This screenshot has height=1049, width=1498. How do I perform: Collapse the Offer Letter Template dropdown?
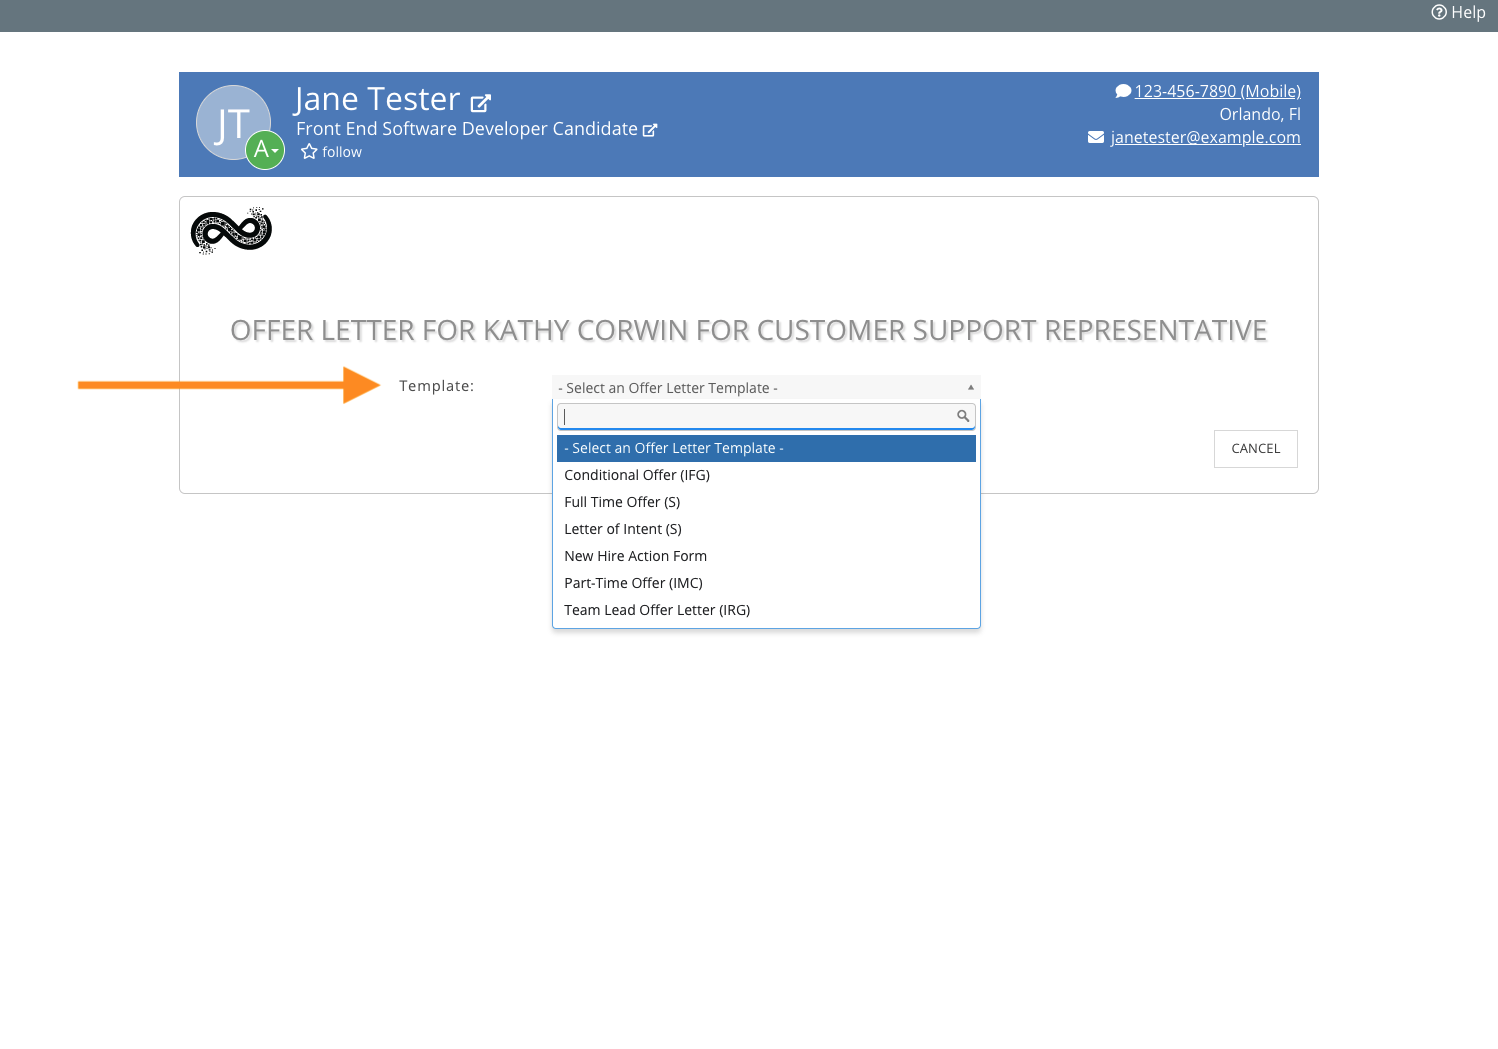pyautogui.click(x=970, y=388)
